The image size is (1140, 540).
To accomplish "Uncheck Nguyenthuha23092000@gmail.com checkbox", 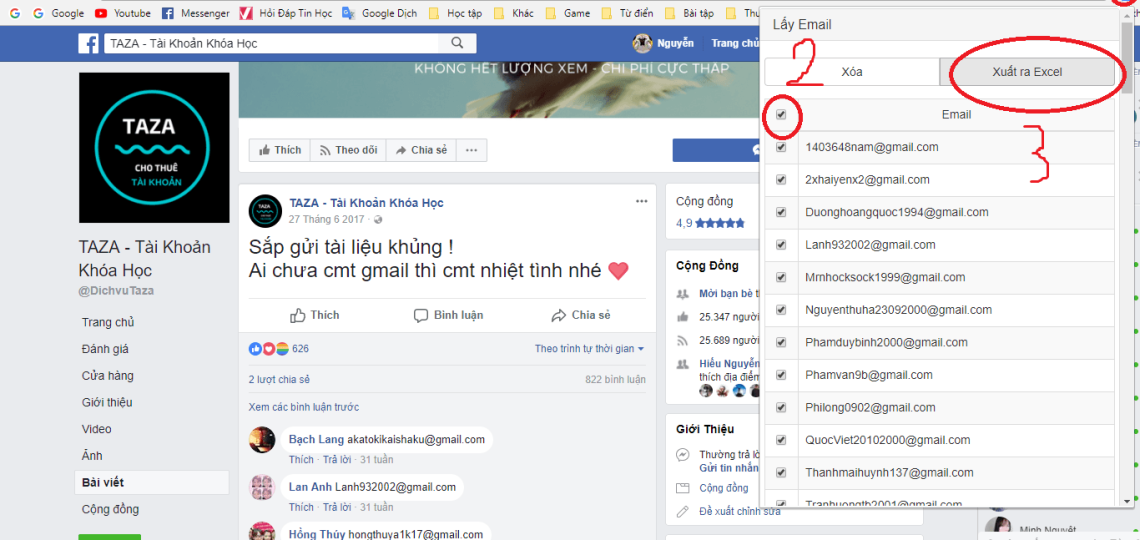I will coord(781,310).
